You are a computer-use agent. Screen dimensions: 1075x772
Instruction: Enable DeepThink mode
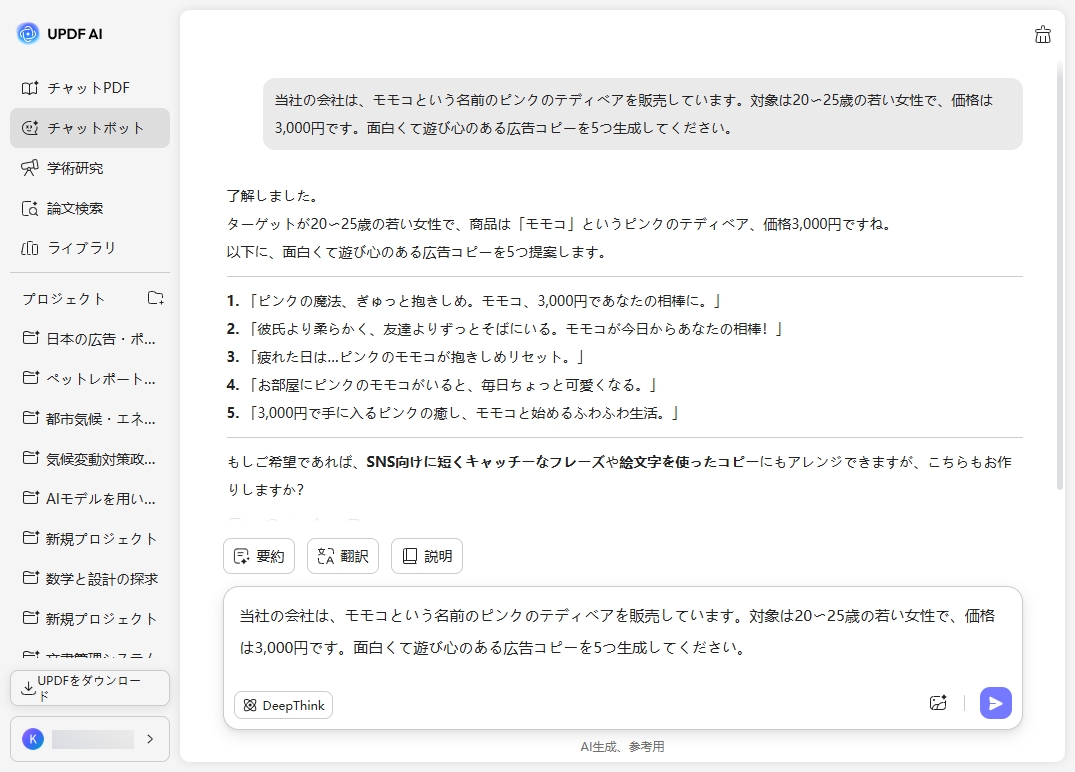tap(283, 705)
